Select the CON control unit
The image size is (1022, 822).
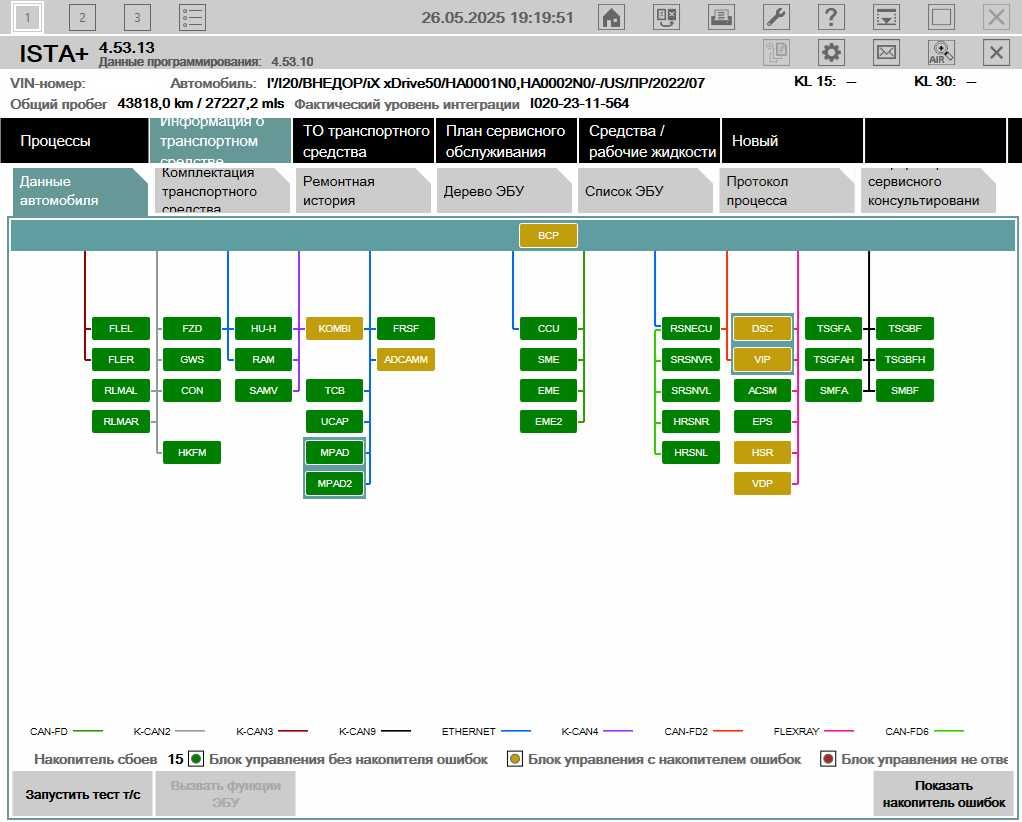(192, 390)
